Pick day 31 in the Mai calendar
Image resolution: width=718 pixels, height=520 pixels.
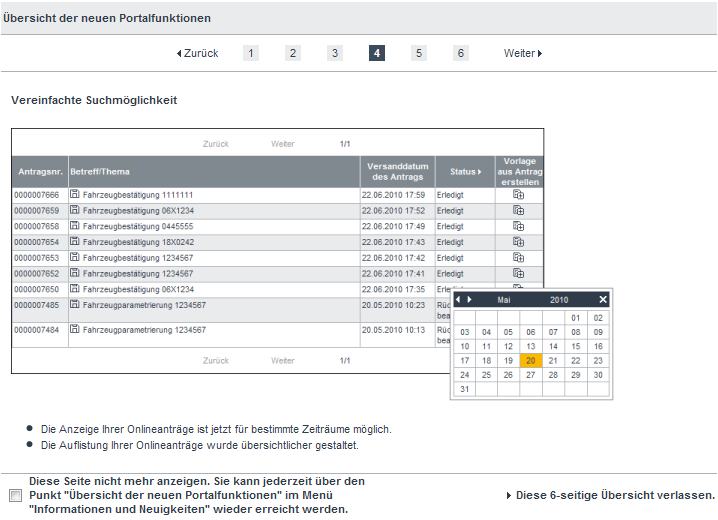click(x=464, y=389)
